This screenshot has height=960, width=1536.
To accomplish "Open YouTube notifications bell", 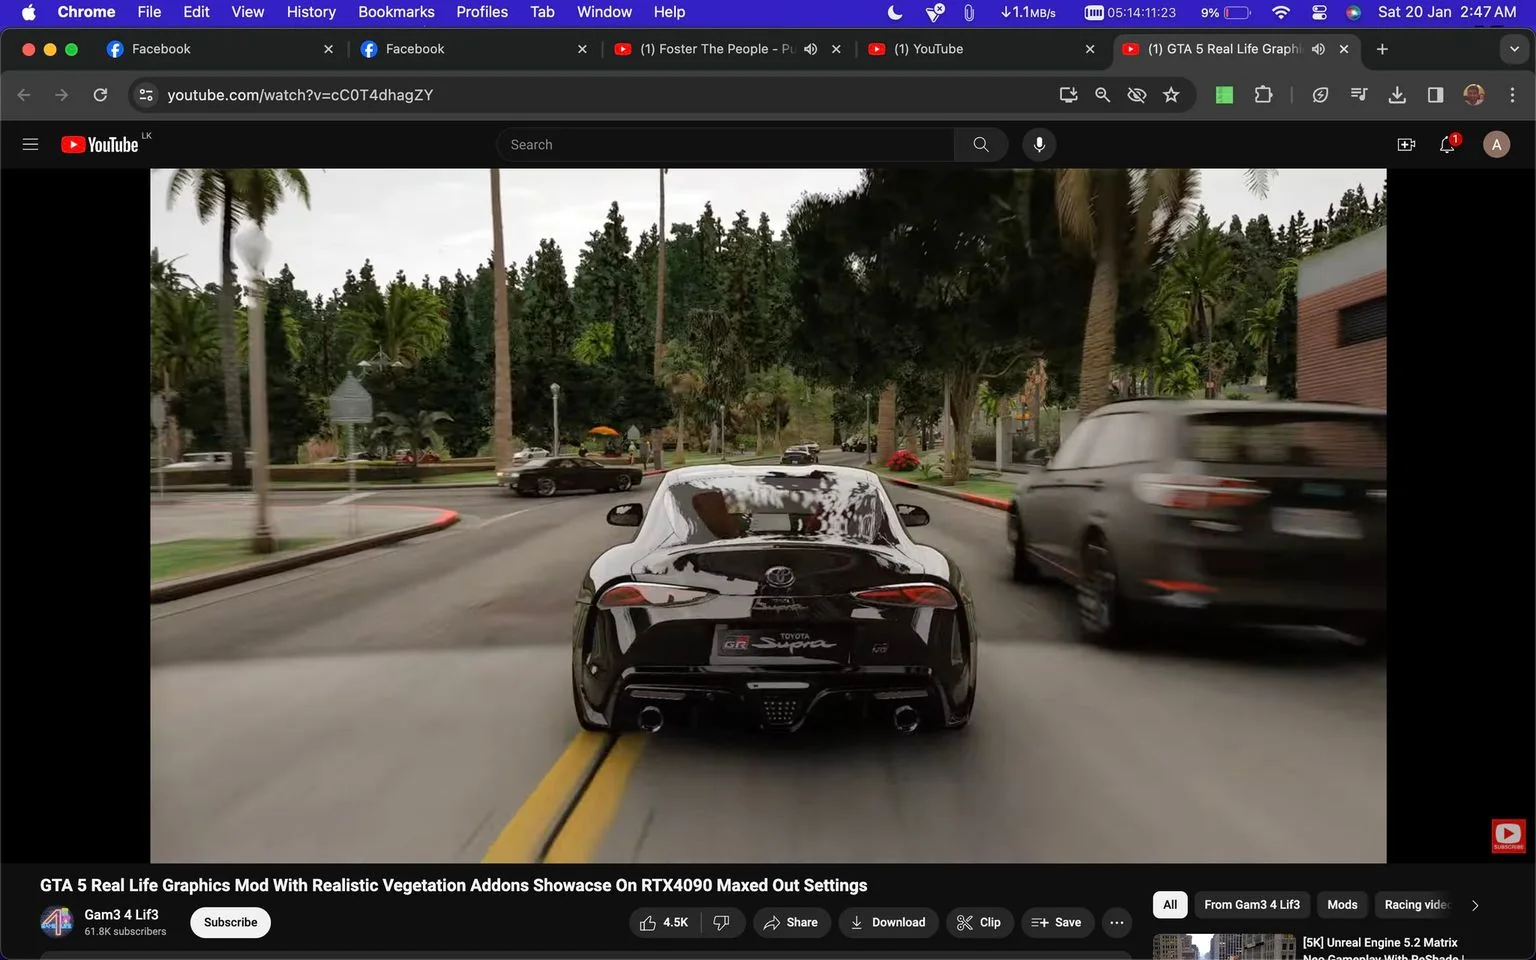I will coord(1447,145).
